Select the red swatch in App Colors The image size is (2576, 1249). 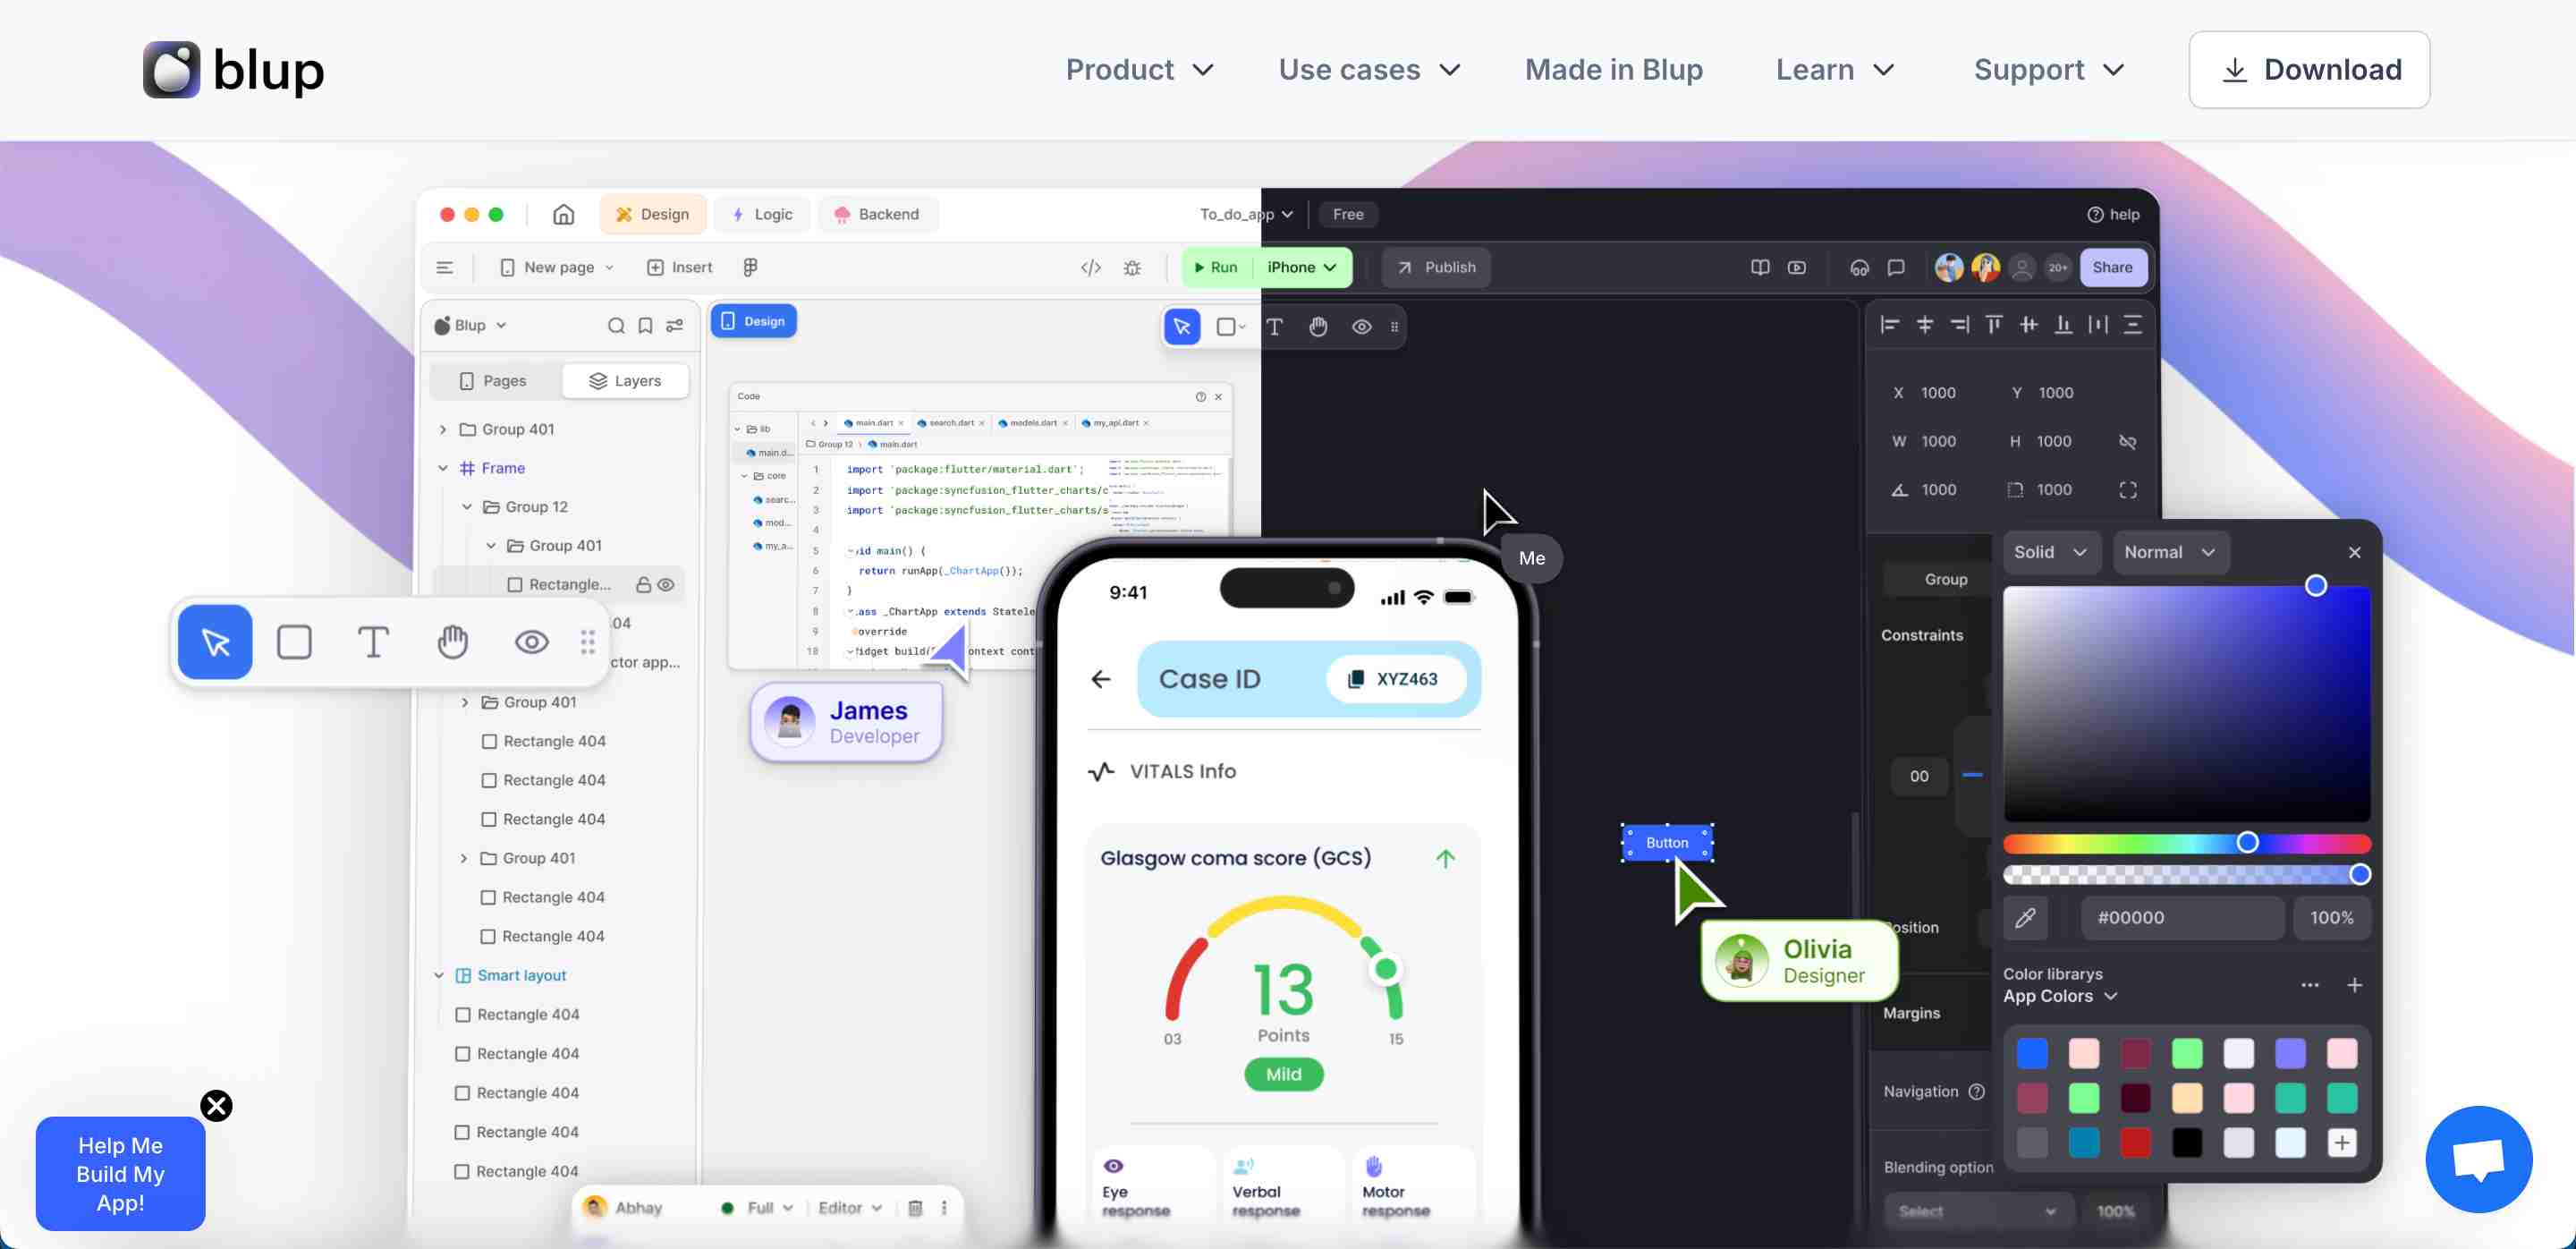point(2135,1142)
